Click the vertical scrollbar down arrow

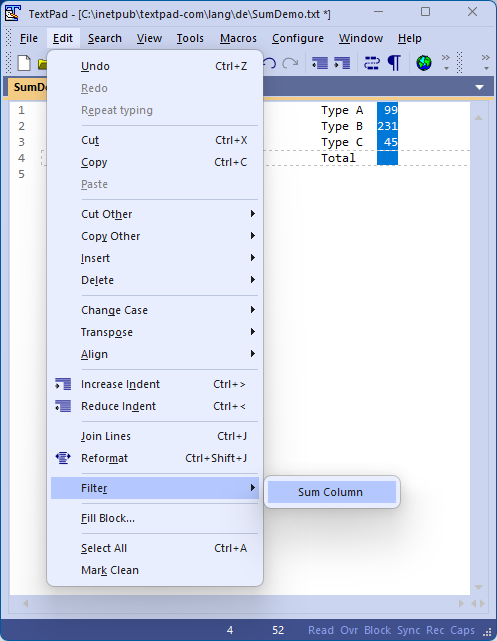[479, 587]
